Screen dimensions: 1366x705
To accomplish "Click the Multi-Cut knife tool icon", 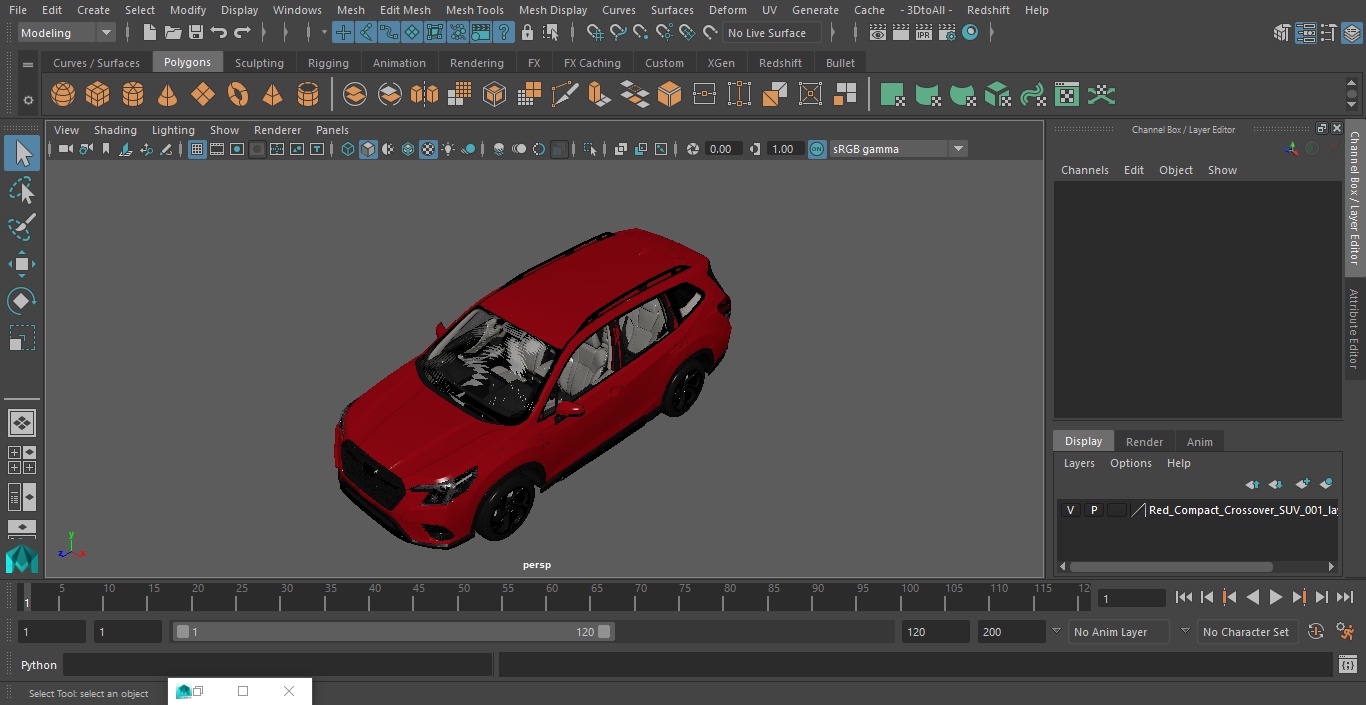I will pos(565,95).
